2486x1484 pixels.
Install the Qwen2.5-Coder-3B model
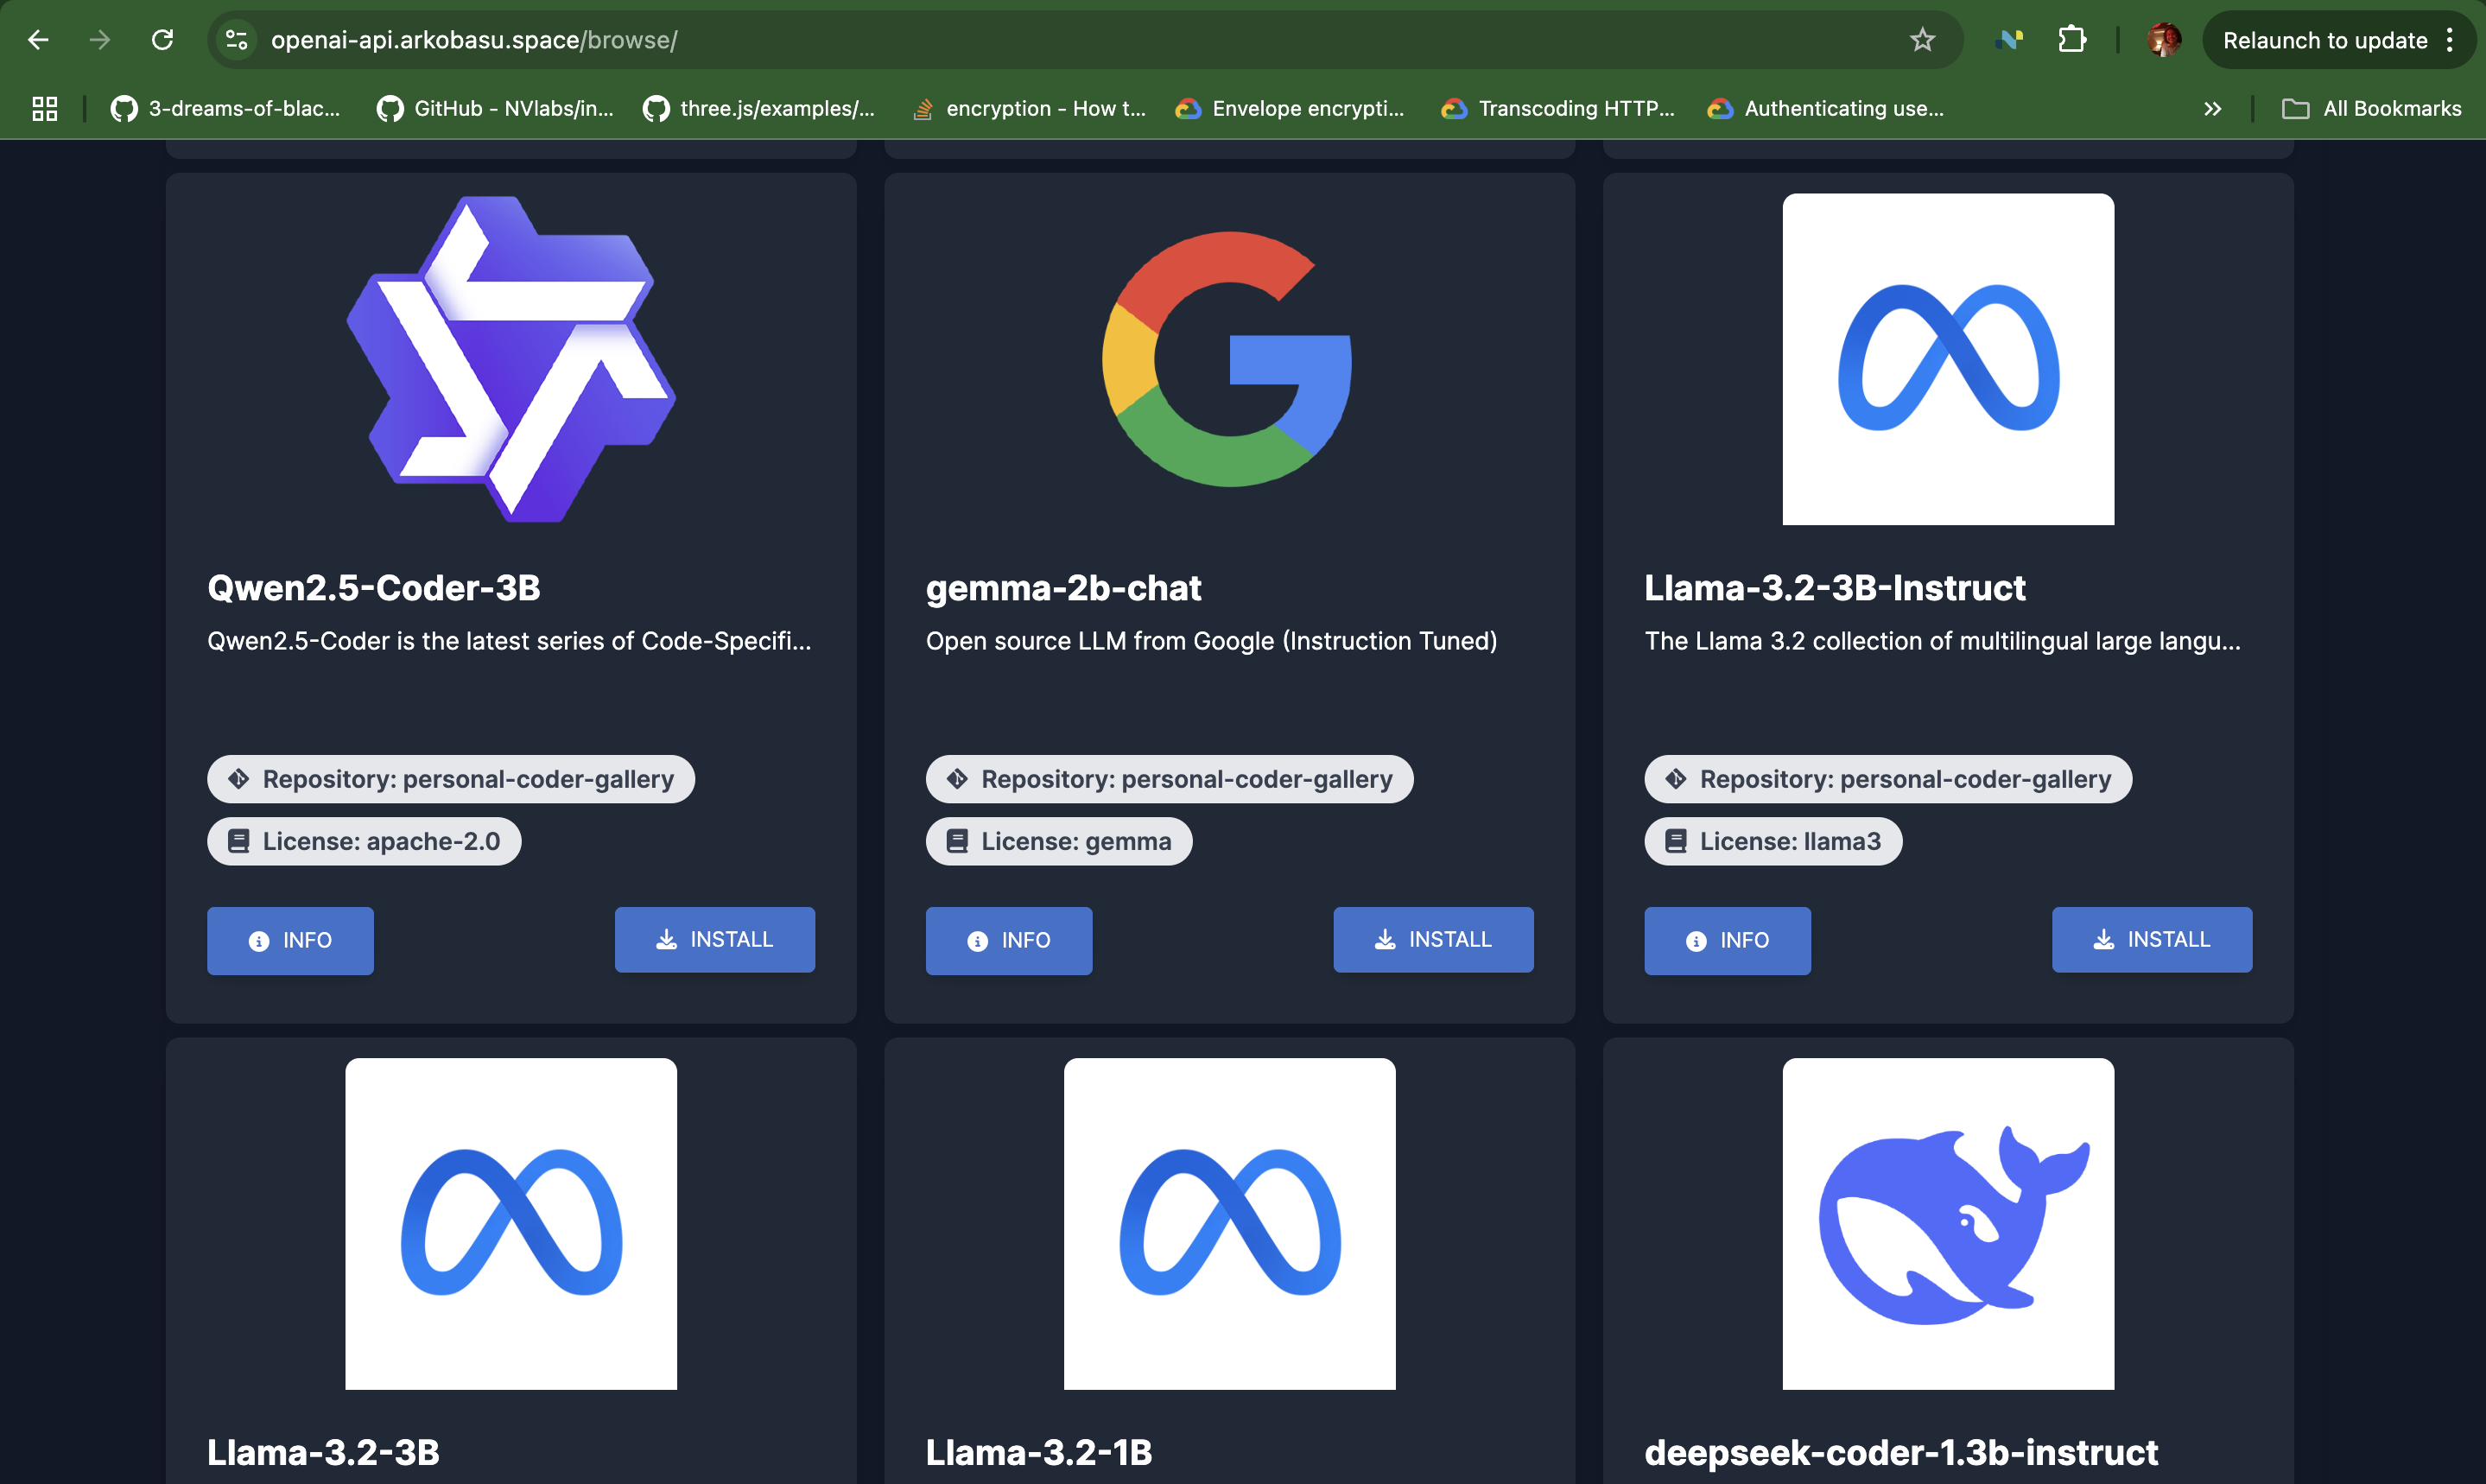(714, 939)
